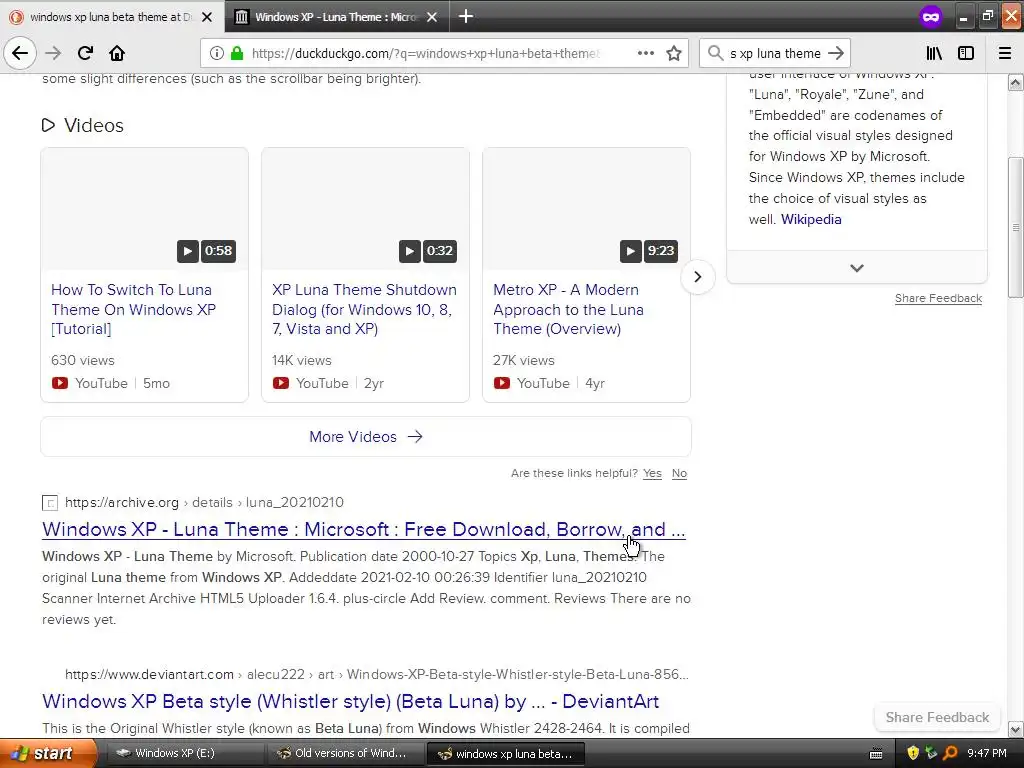Click More Videos button

(x=366, y=437)
